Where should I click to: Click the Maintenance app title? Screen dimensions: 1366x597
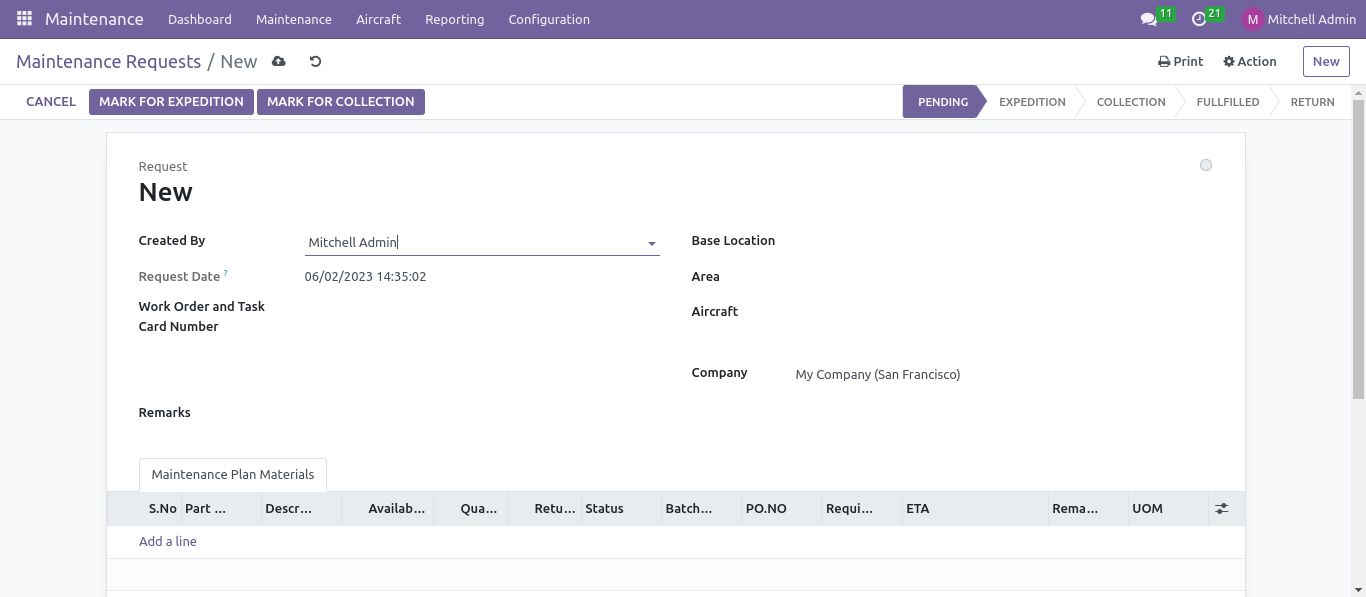click(94, 19)
